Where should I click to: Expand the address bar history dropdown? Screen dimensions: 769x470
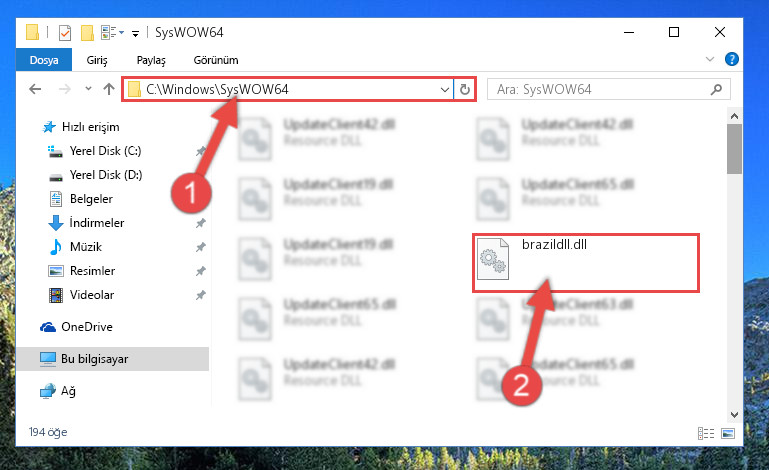444,89
